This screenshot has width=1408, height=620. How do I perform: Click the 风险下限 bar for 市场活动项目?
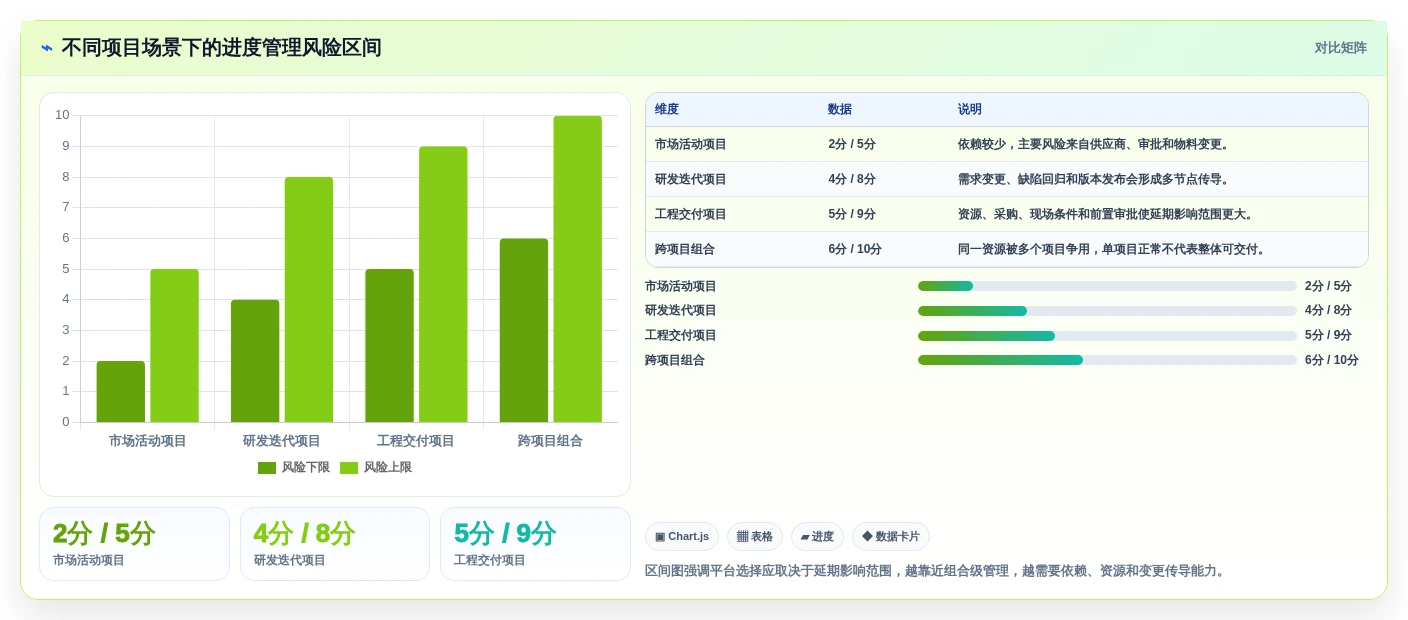[121, 391]
